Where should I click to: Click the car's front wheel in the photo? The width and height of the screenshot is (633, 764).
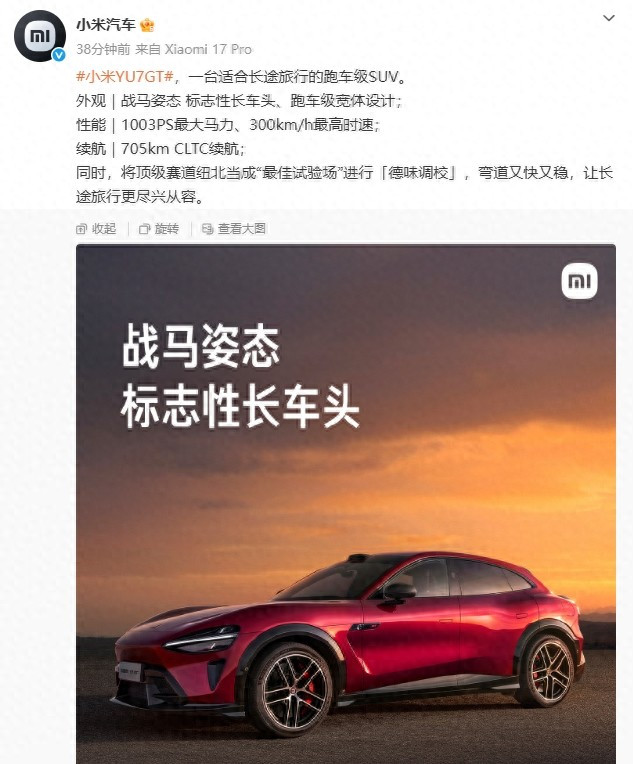(291, 687)
